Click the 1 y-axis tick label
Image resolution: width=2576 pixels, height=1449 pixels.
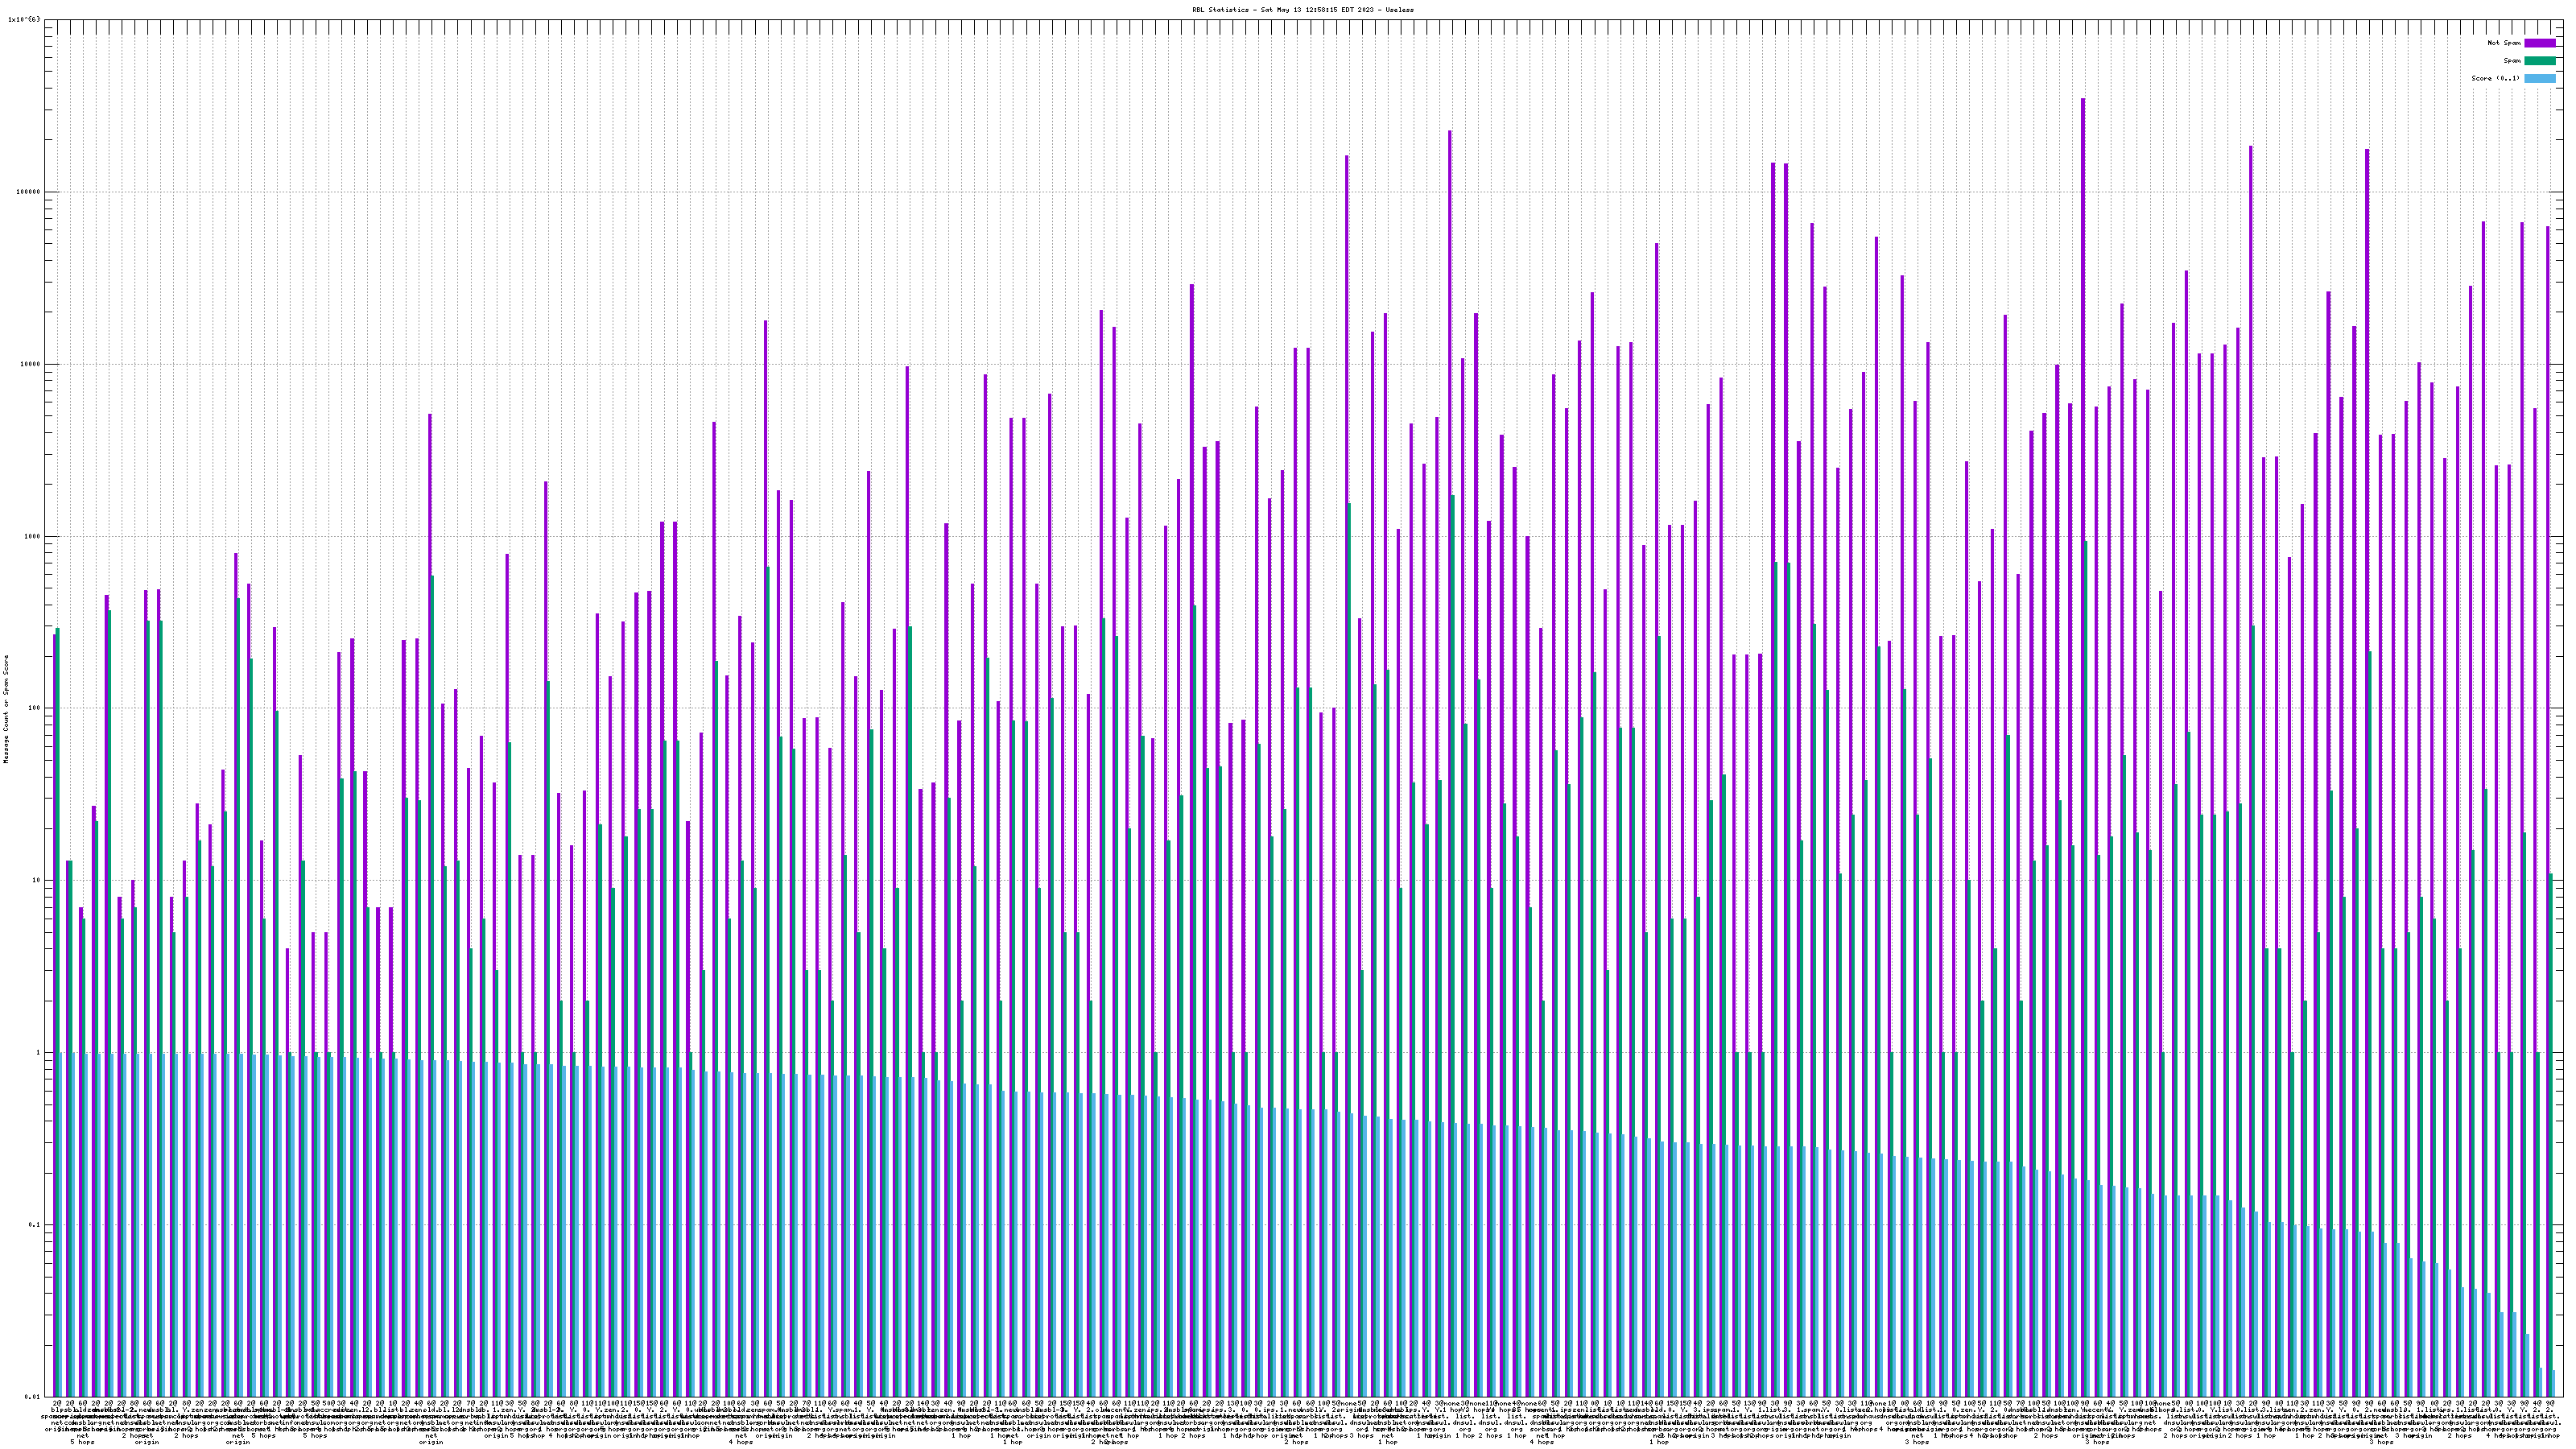click(x=38, y=1053)
